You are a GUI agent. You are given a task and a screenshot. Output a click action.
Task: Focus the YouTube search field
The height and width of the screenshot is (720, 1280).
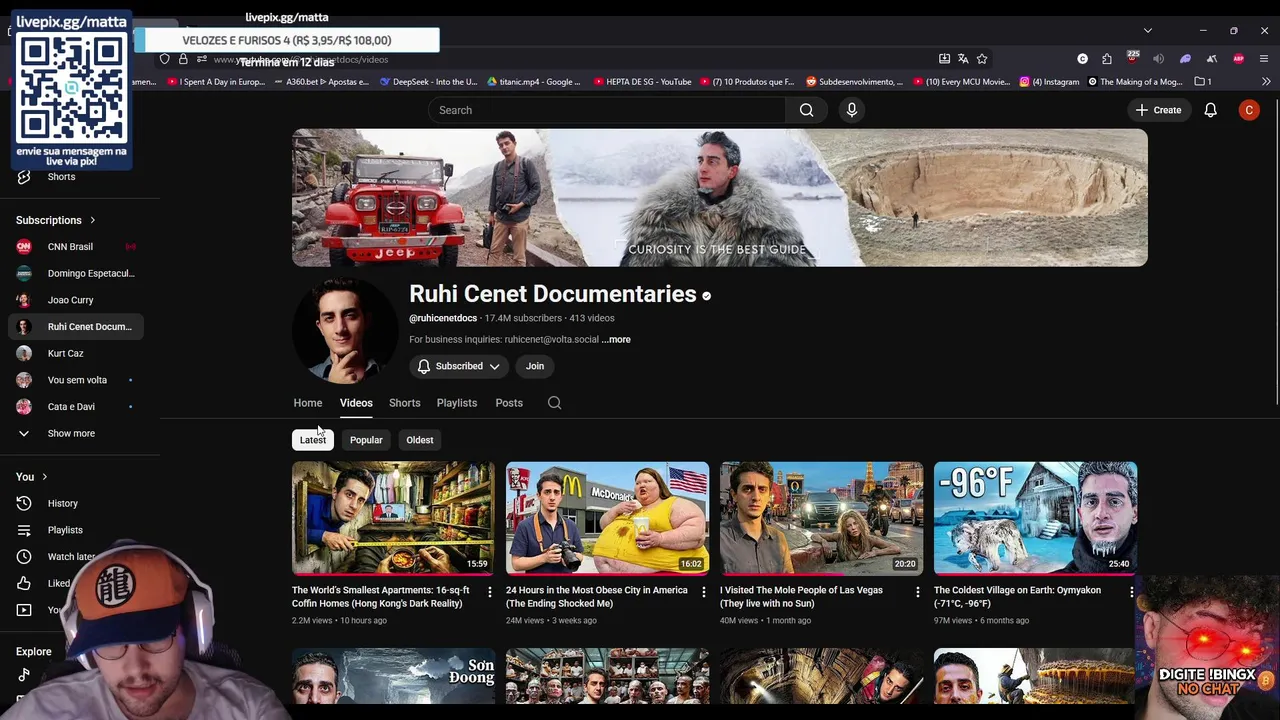(x=607, y=110)
